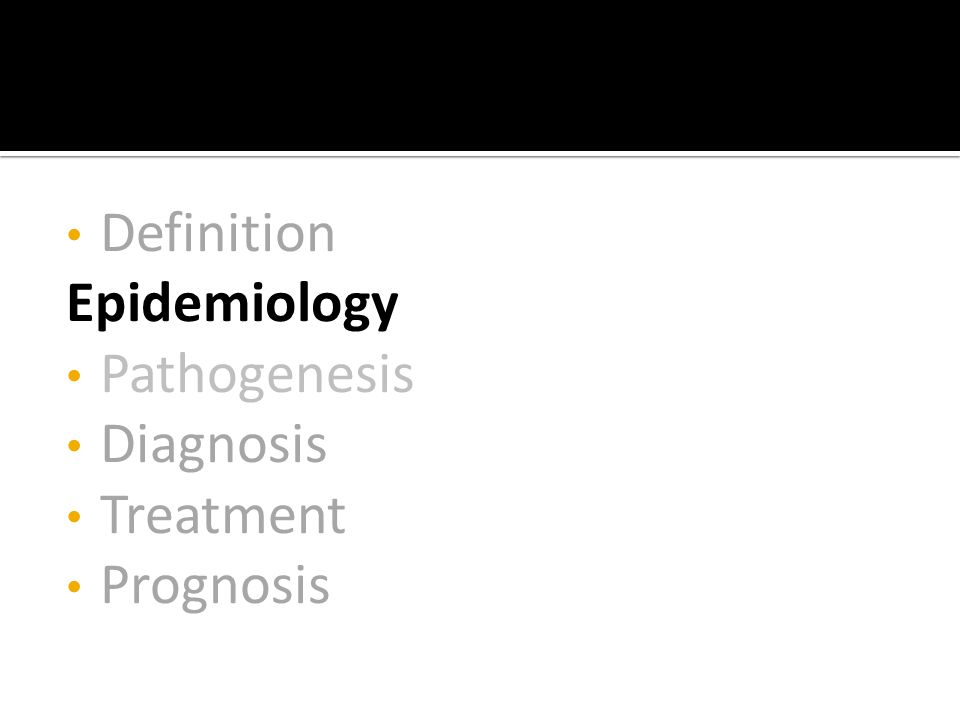The image size is (960, 720).
Task: Click empty white area right of Epidemiology
Action: point(673,304)
